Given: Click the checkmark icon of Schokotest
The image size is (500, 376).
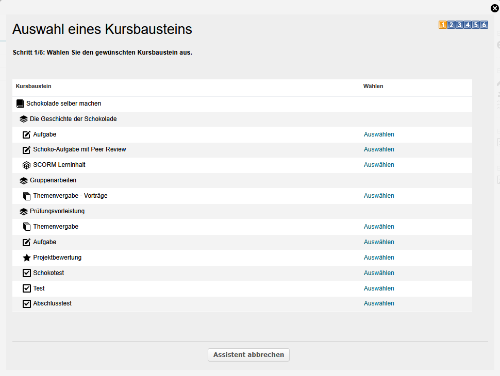Looking at the screenshot, I should coord(27,273).
